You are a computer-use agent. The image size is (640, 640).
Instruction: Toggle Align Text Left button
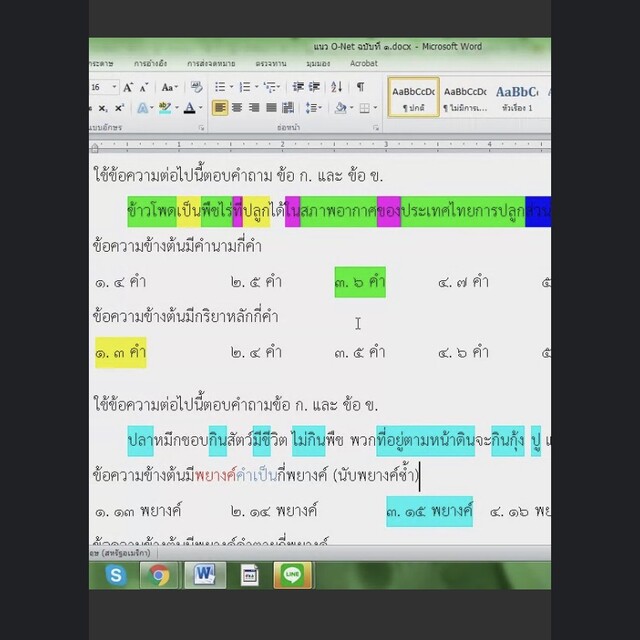220,108
